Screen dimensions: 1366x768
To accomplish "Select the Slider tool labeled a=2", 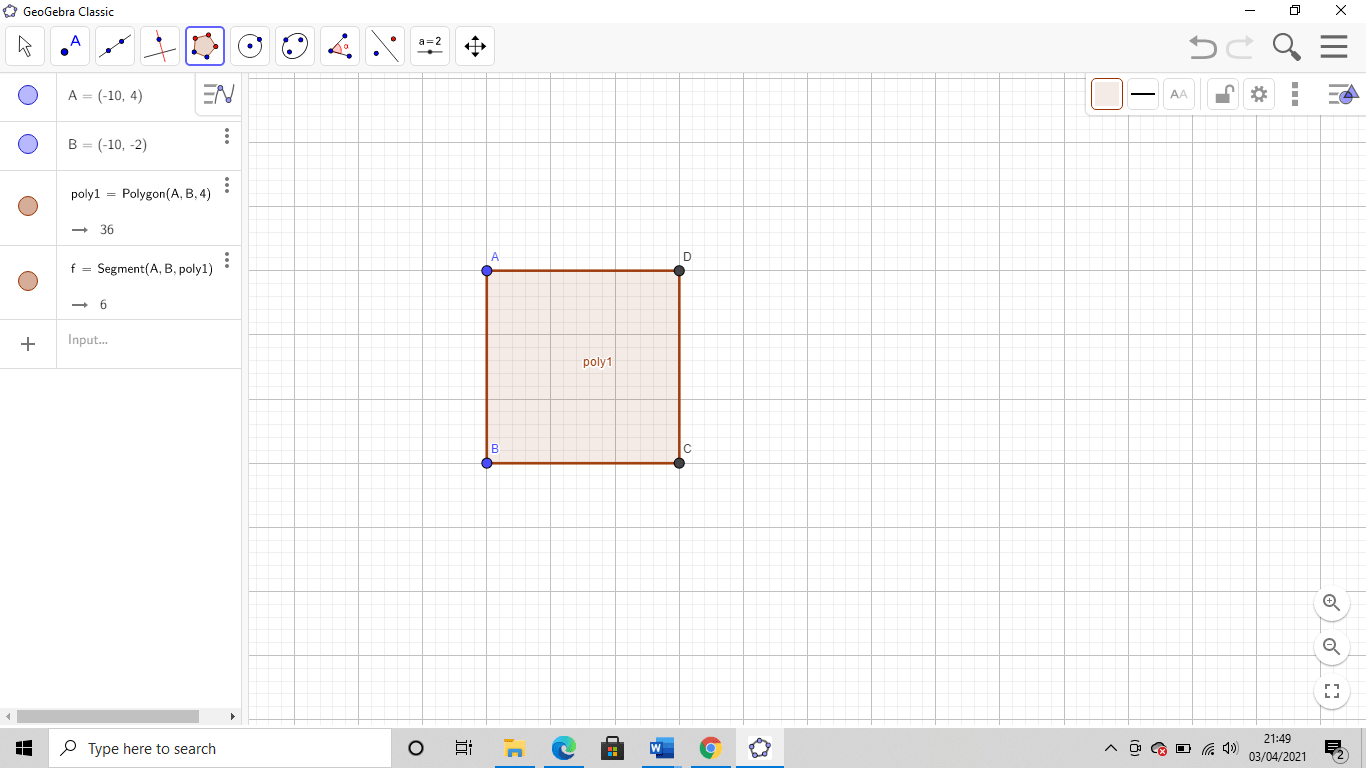I will coord(429,45).
